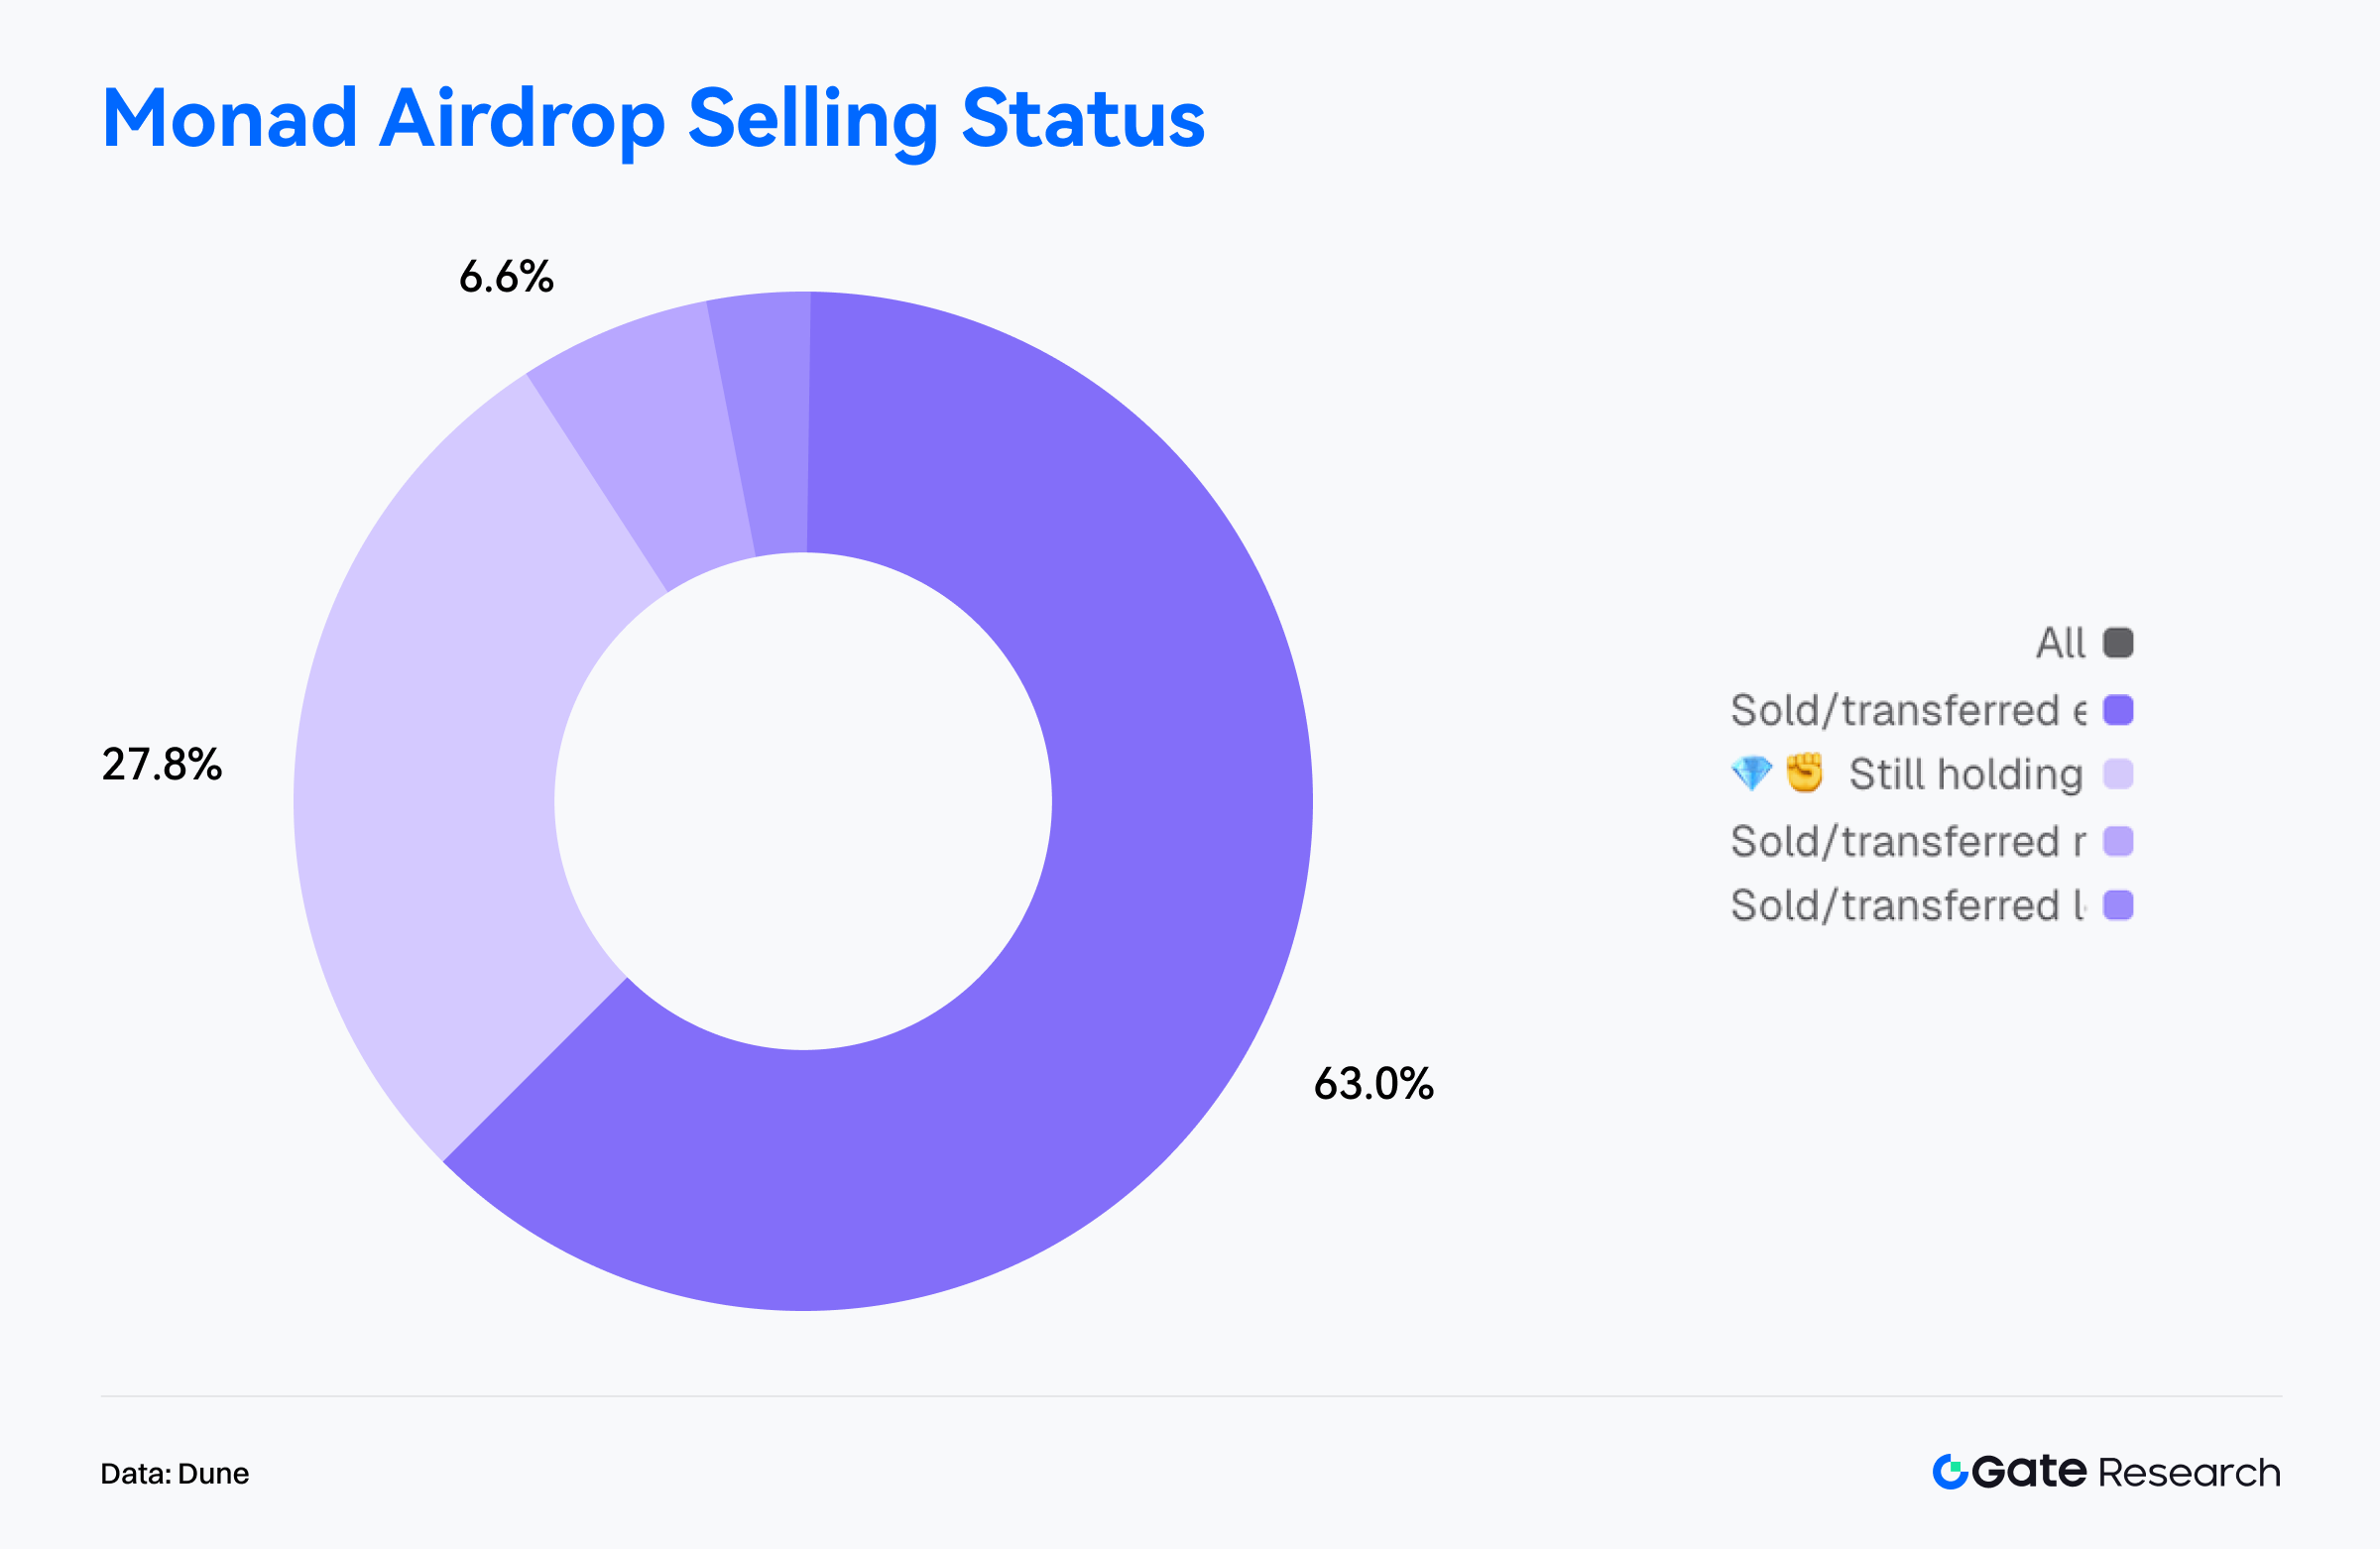Click the diamond emoji in the legend

coord(1750,773)
